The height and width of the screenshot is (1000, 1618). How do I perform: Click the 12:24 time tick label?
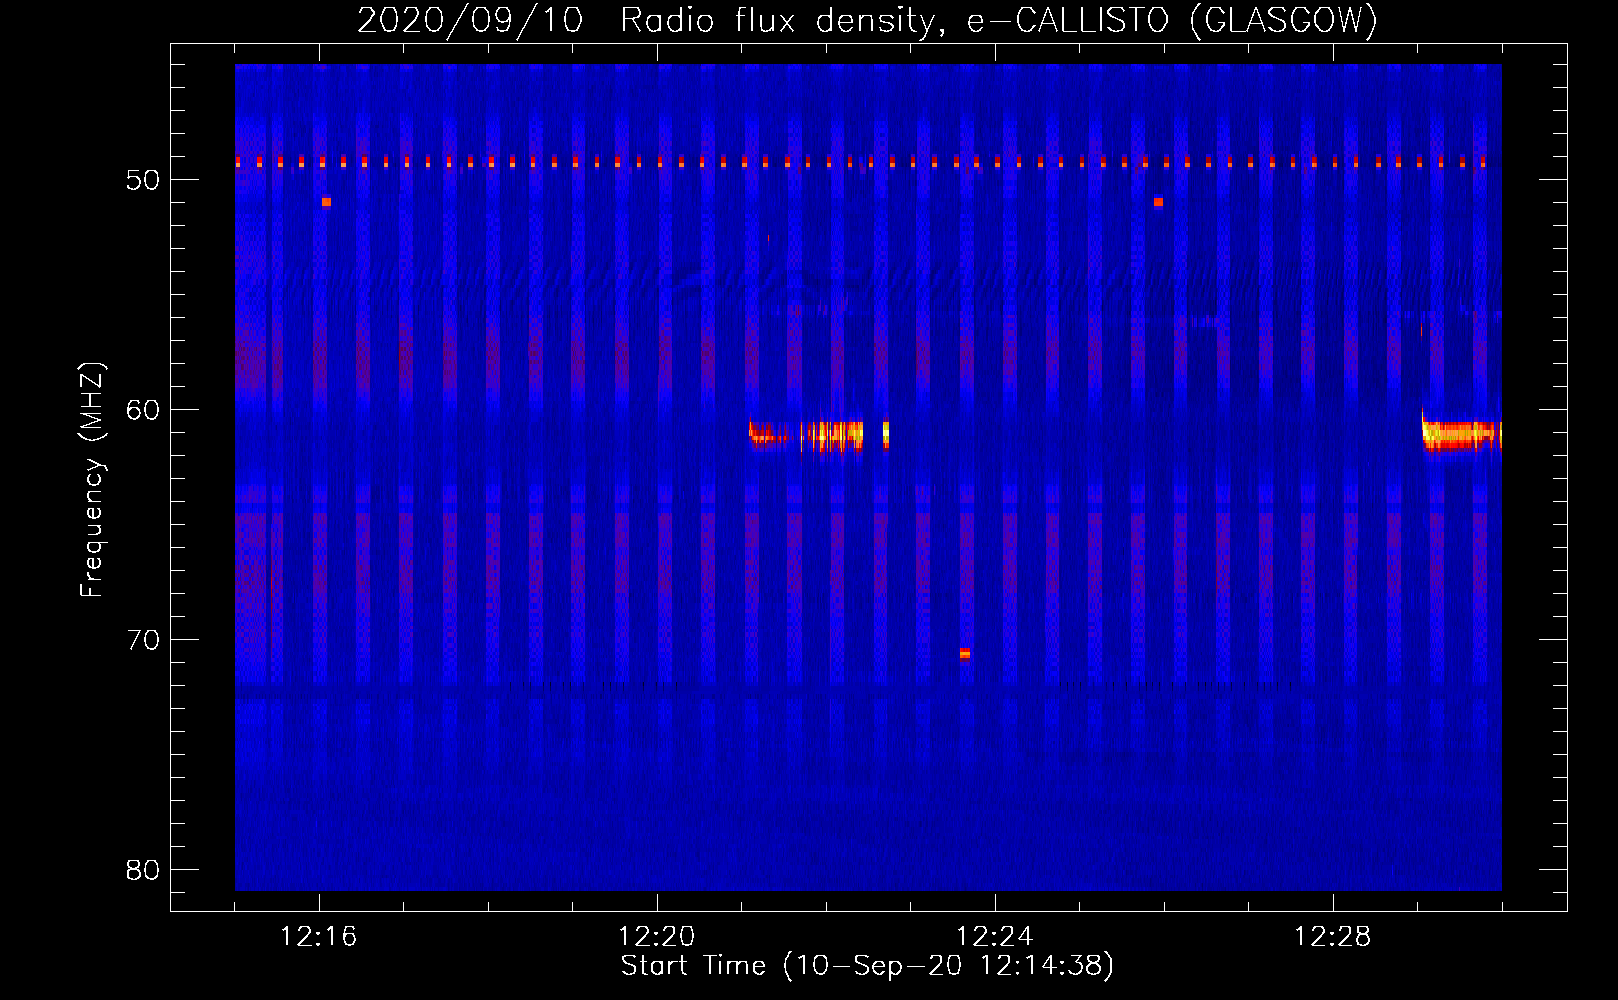pyautogui.click(x=994, y=937)
